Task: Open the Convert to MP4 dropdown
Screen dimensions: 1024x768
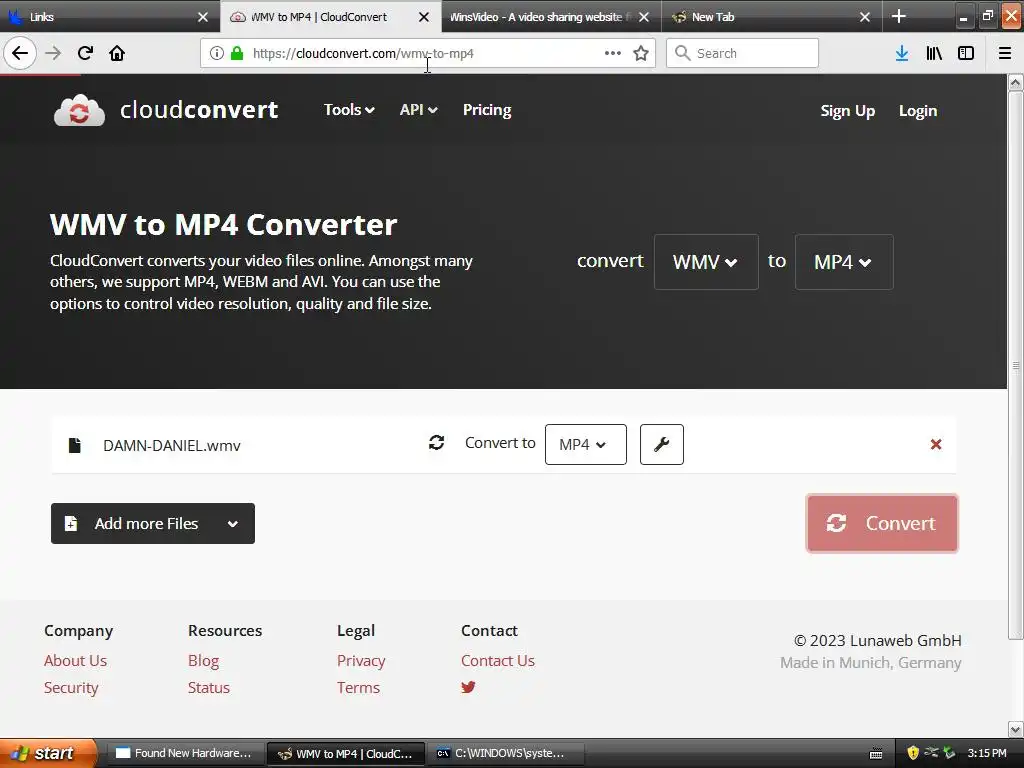Action: [x=586, y=444]
